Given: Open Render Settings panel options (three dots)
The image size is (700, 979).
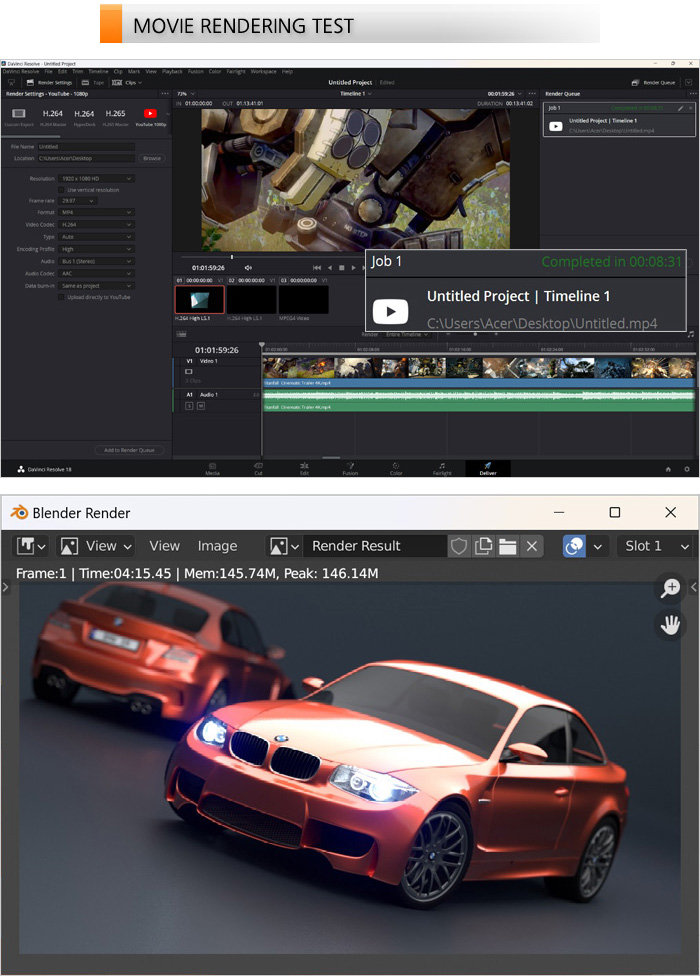Looking at the screenshot, I should pyautogui.click(x=165, y=94).
